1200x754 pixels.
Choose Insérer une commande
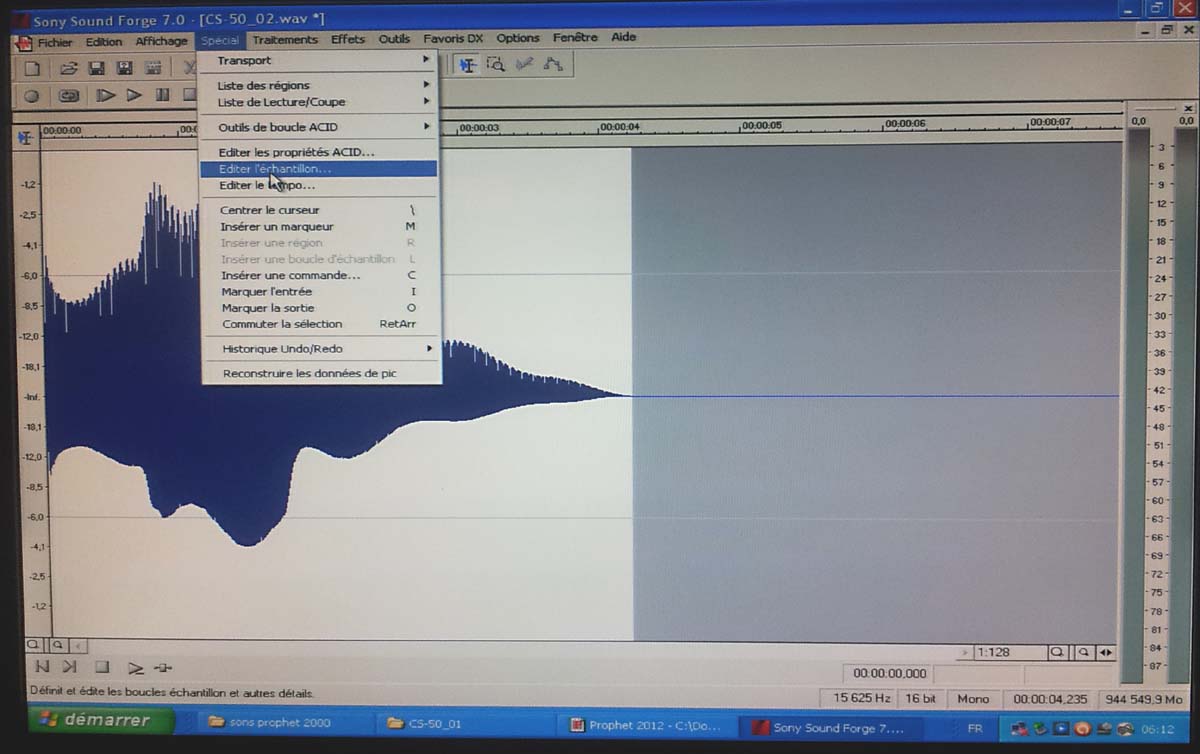320,275
